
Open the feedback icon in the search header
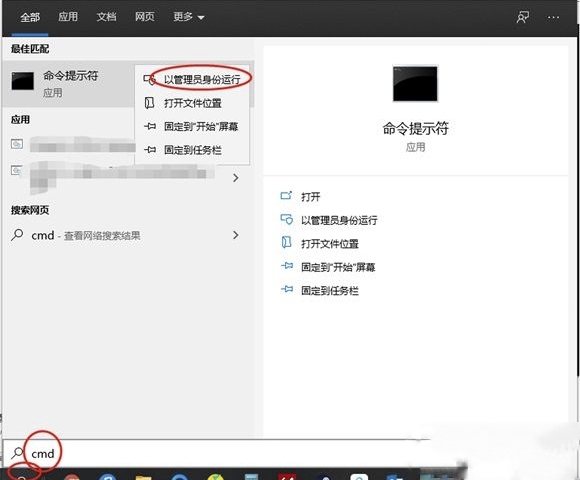[523, 17]
